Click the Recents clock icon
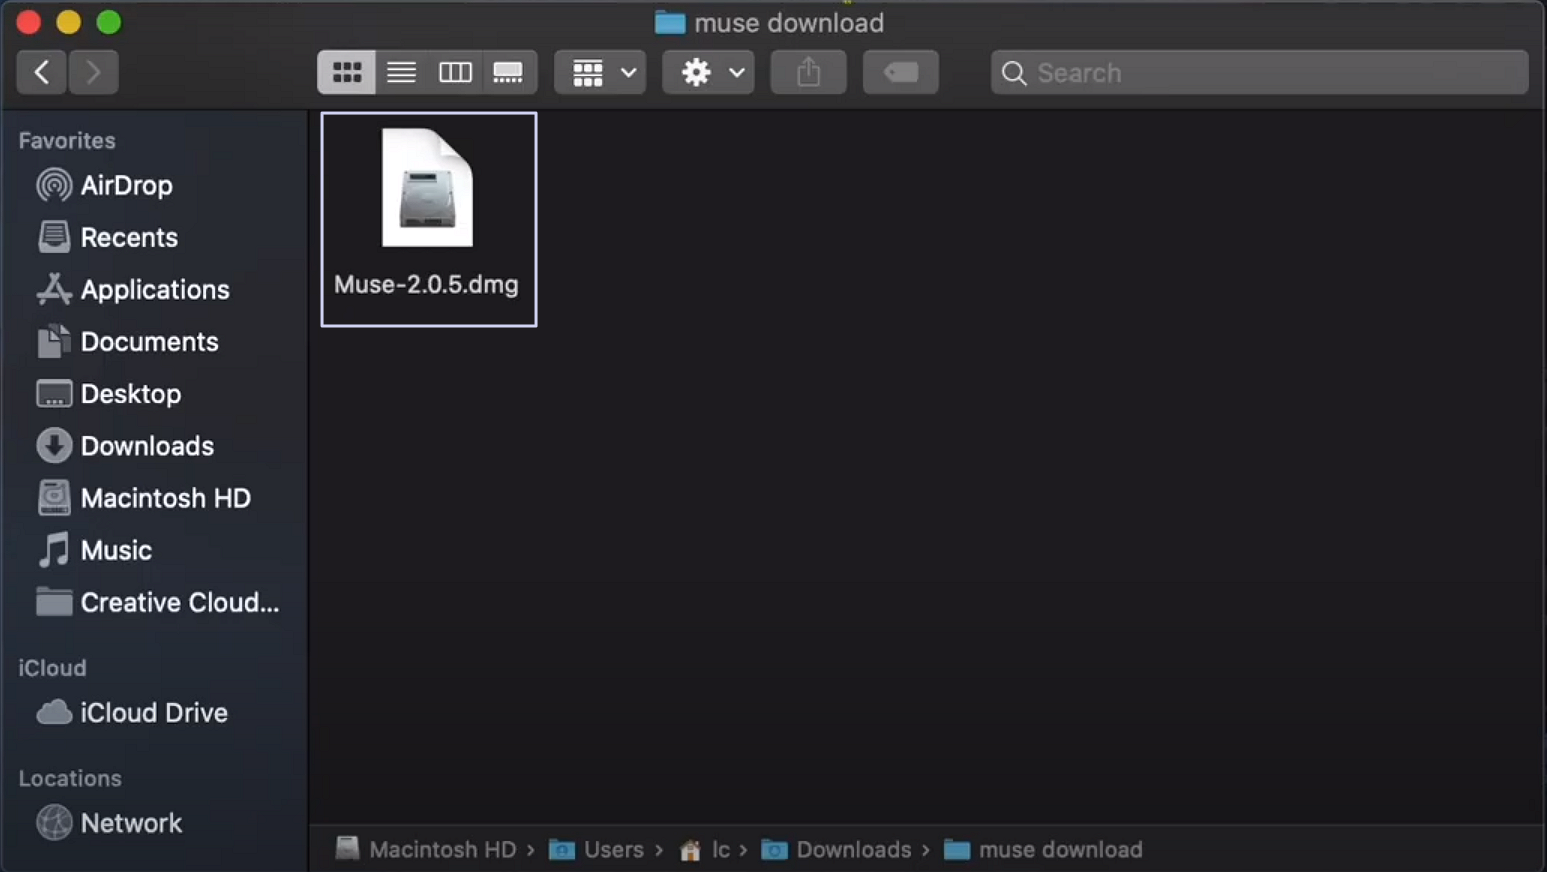The height and width of the screenshot is (872, 1547). click(x=54, y=237)
